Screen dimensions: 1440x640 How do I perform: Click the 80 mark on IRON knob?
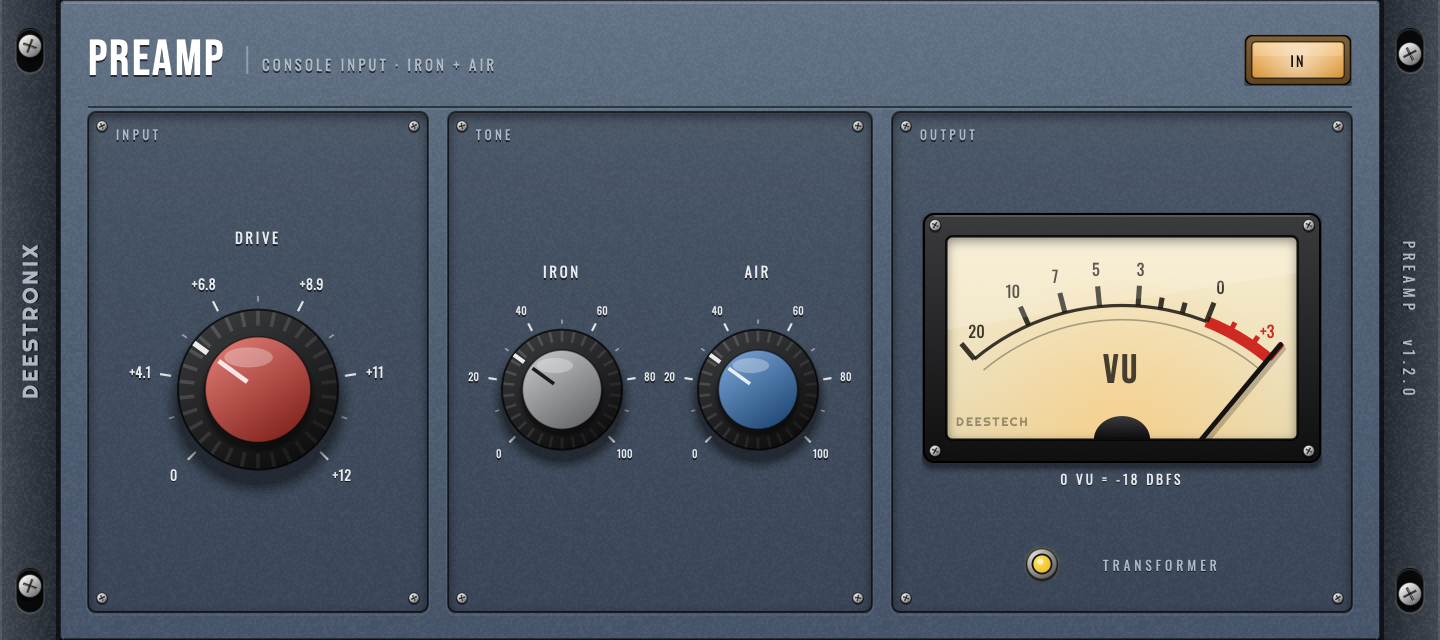(x=650, y=377)
